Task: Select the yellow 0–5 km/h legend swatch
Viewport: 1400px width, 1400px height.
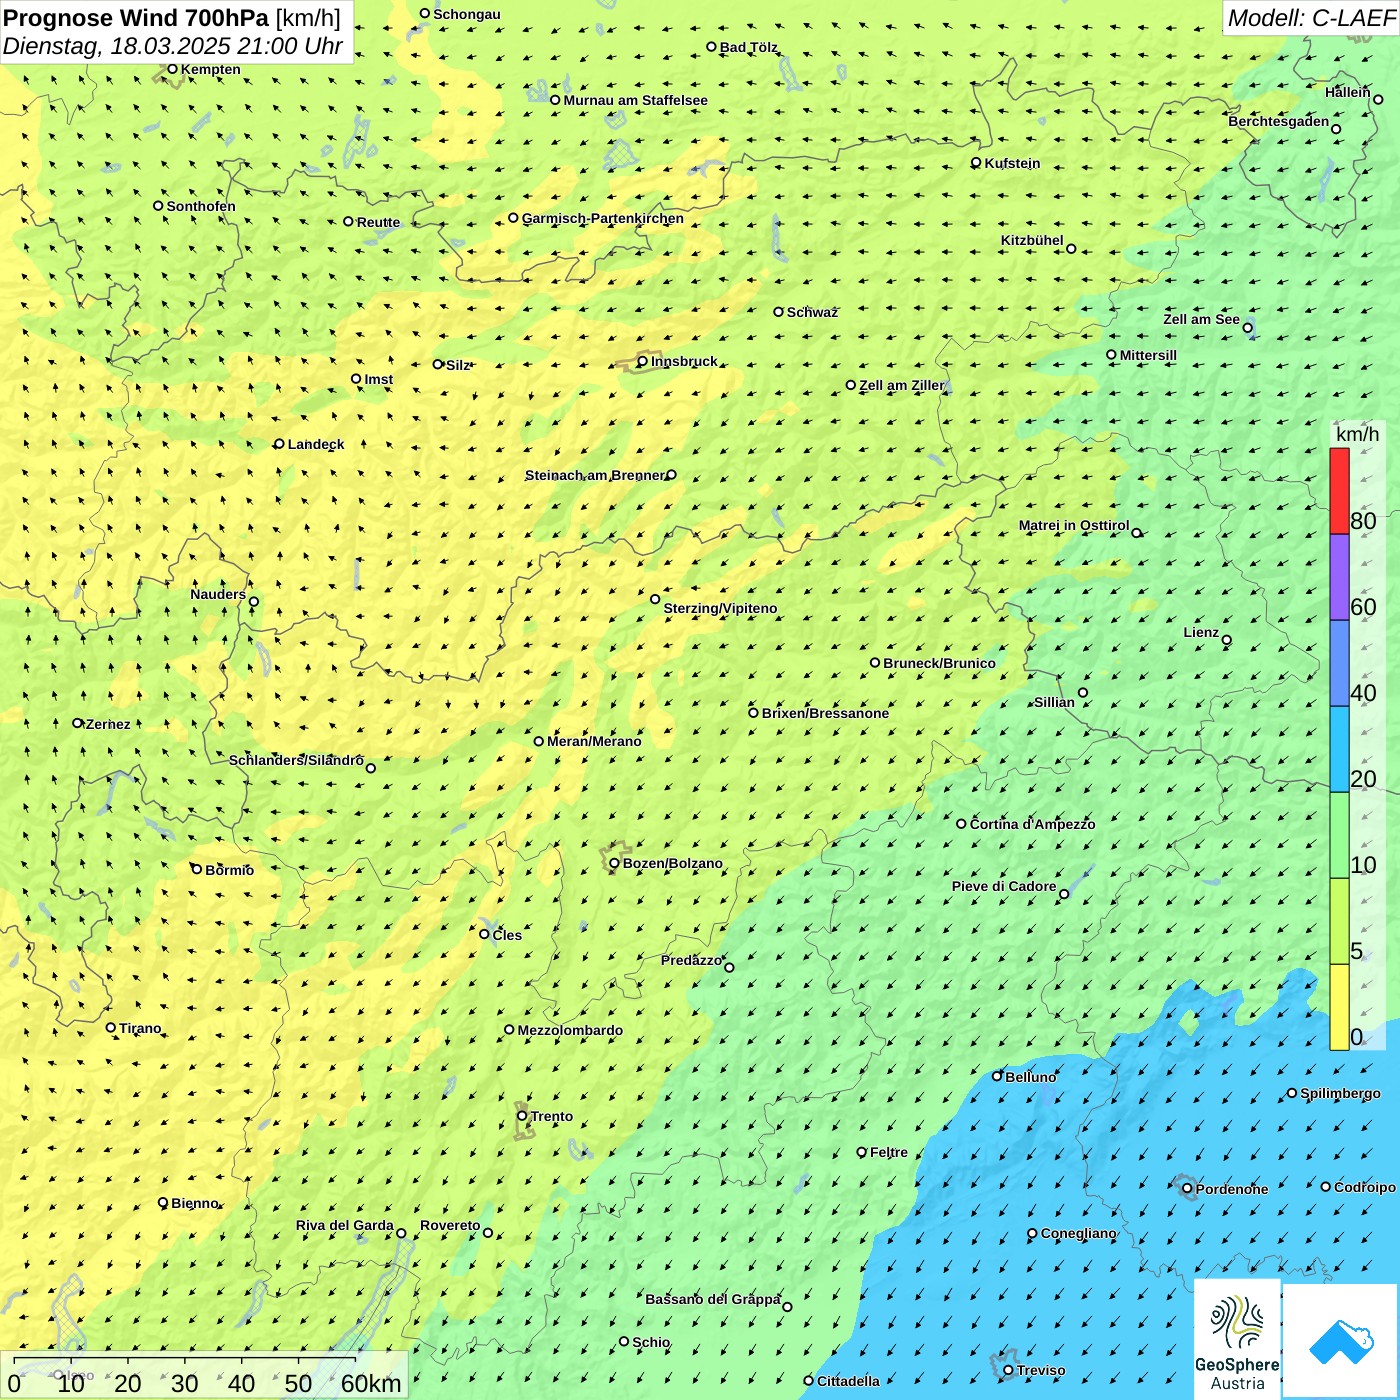Action: [x=1339, y=1007]
